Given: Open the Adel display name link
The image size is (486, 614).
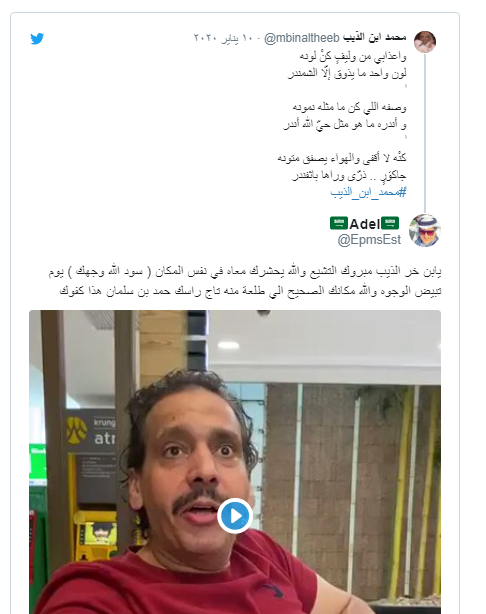Looking at the screenshot, I should (364, 224).
